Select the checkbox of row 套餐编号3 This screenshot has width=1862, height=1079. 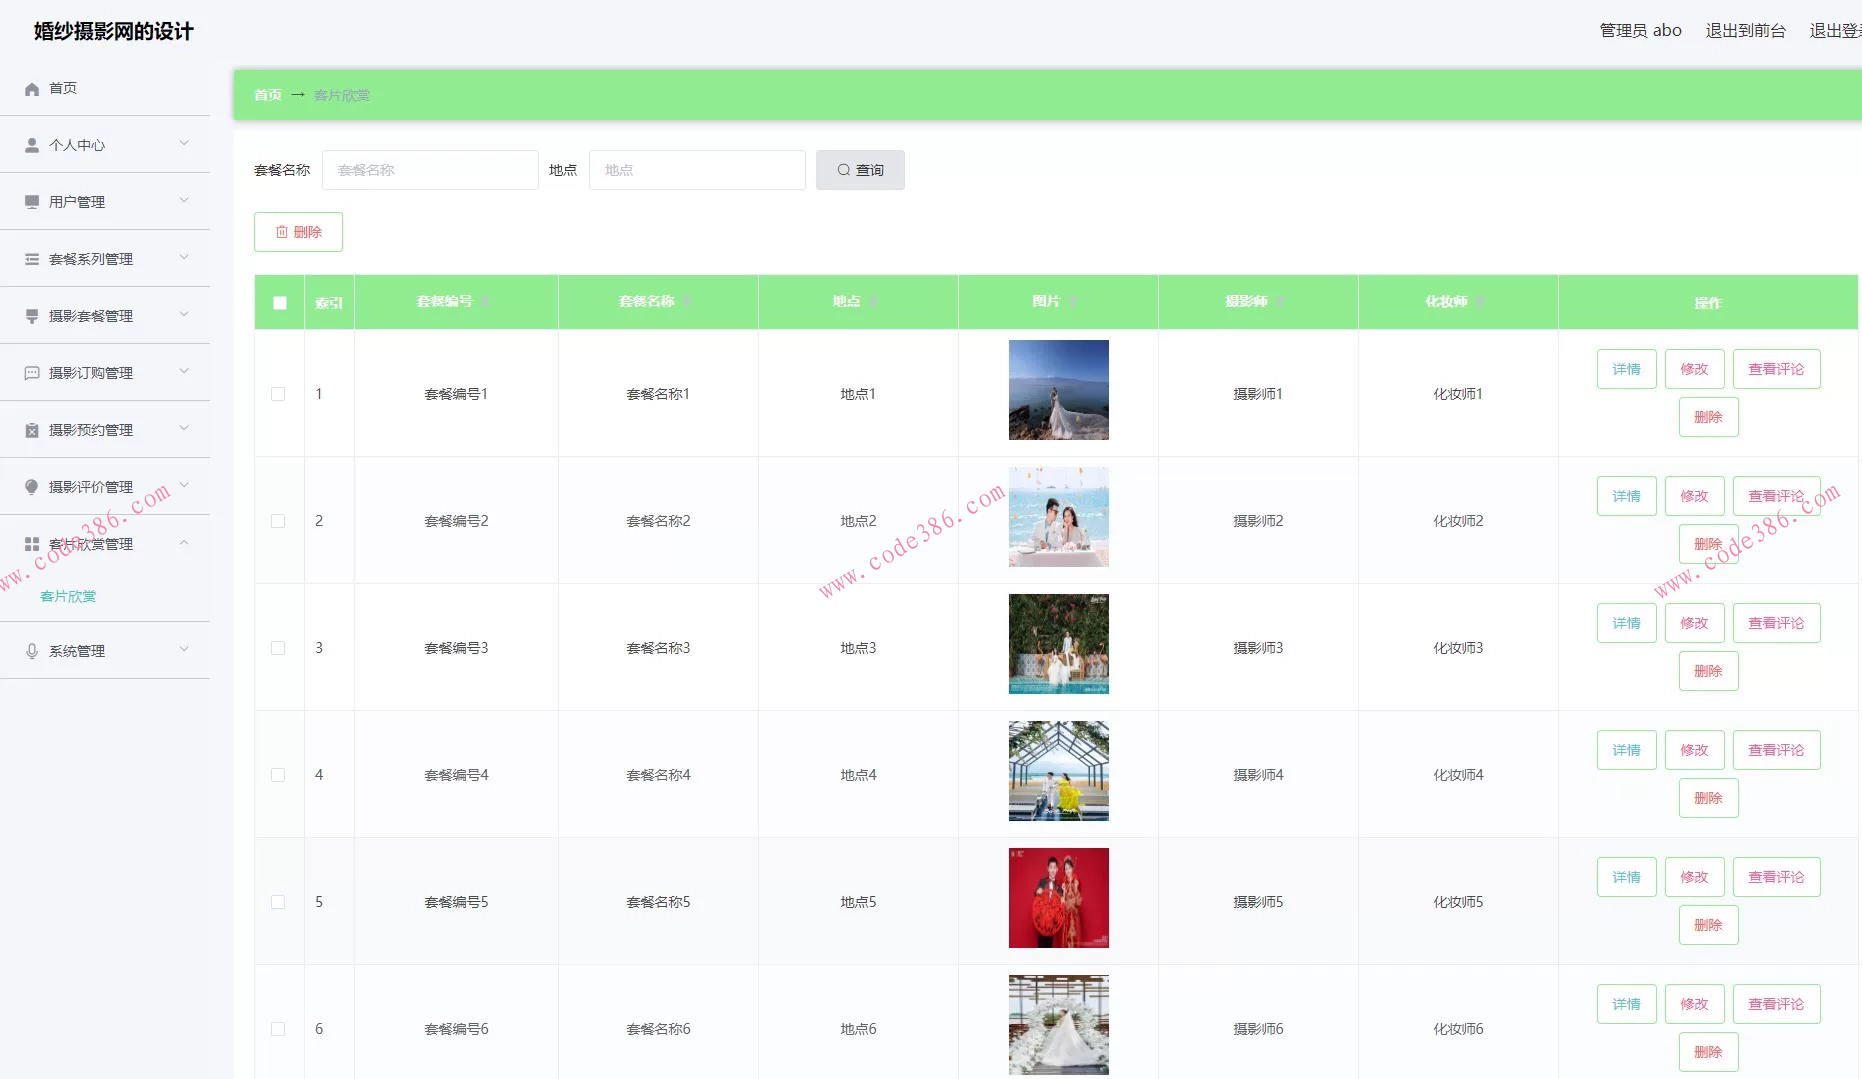(278, 648)
